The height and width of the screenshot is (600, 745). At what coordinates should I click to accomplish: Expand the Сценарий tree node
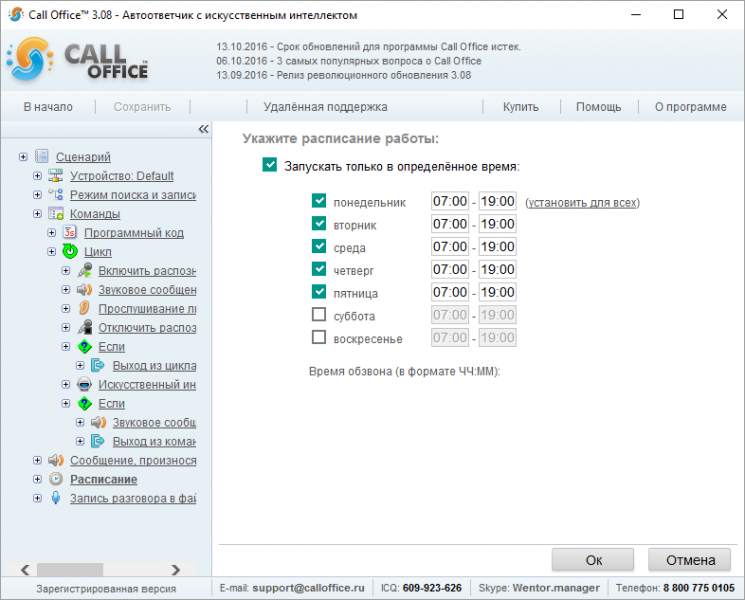coord(23,157)
